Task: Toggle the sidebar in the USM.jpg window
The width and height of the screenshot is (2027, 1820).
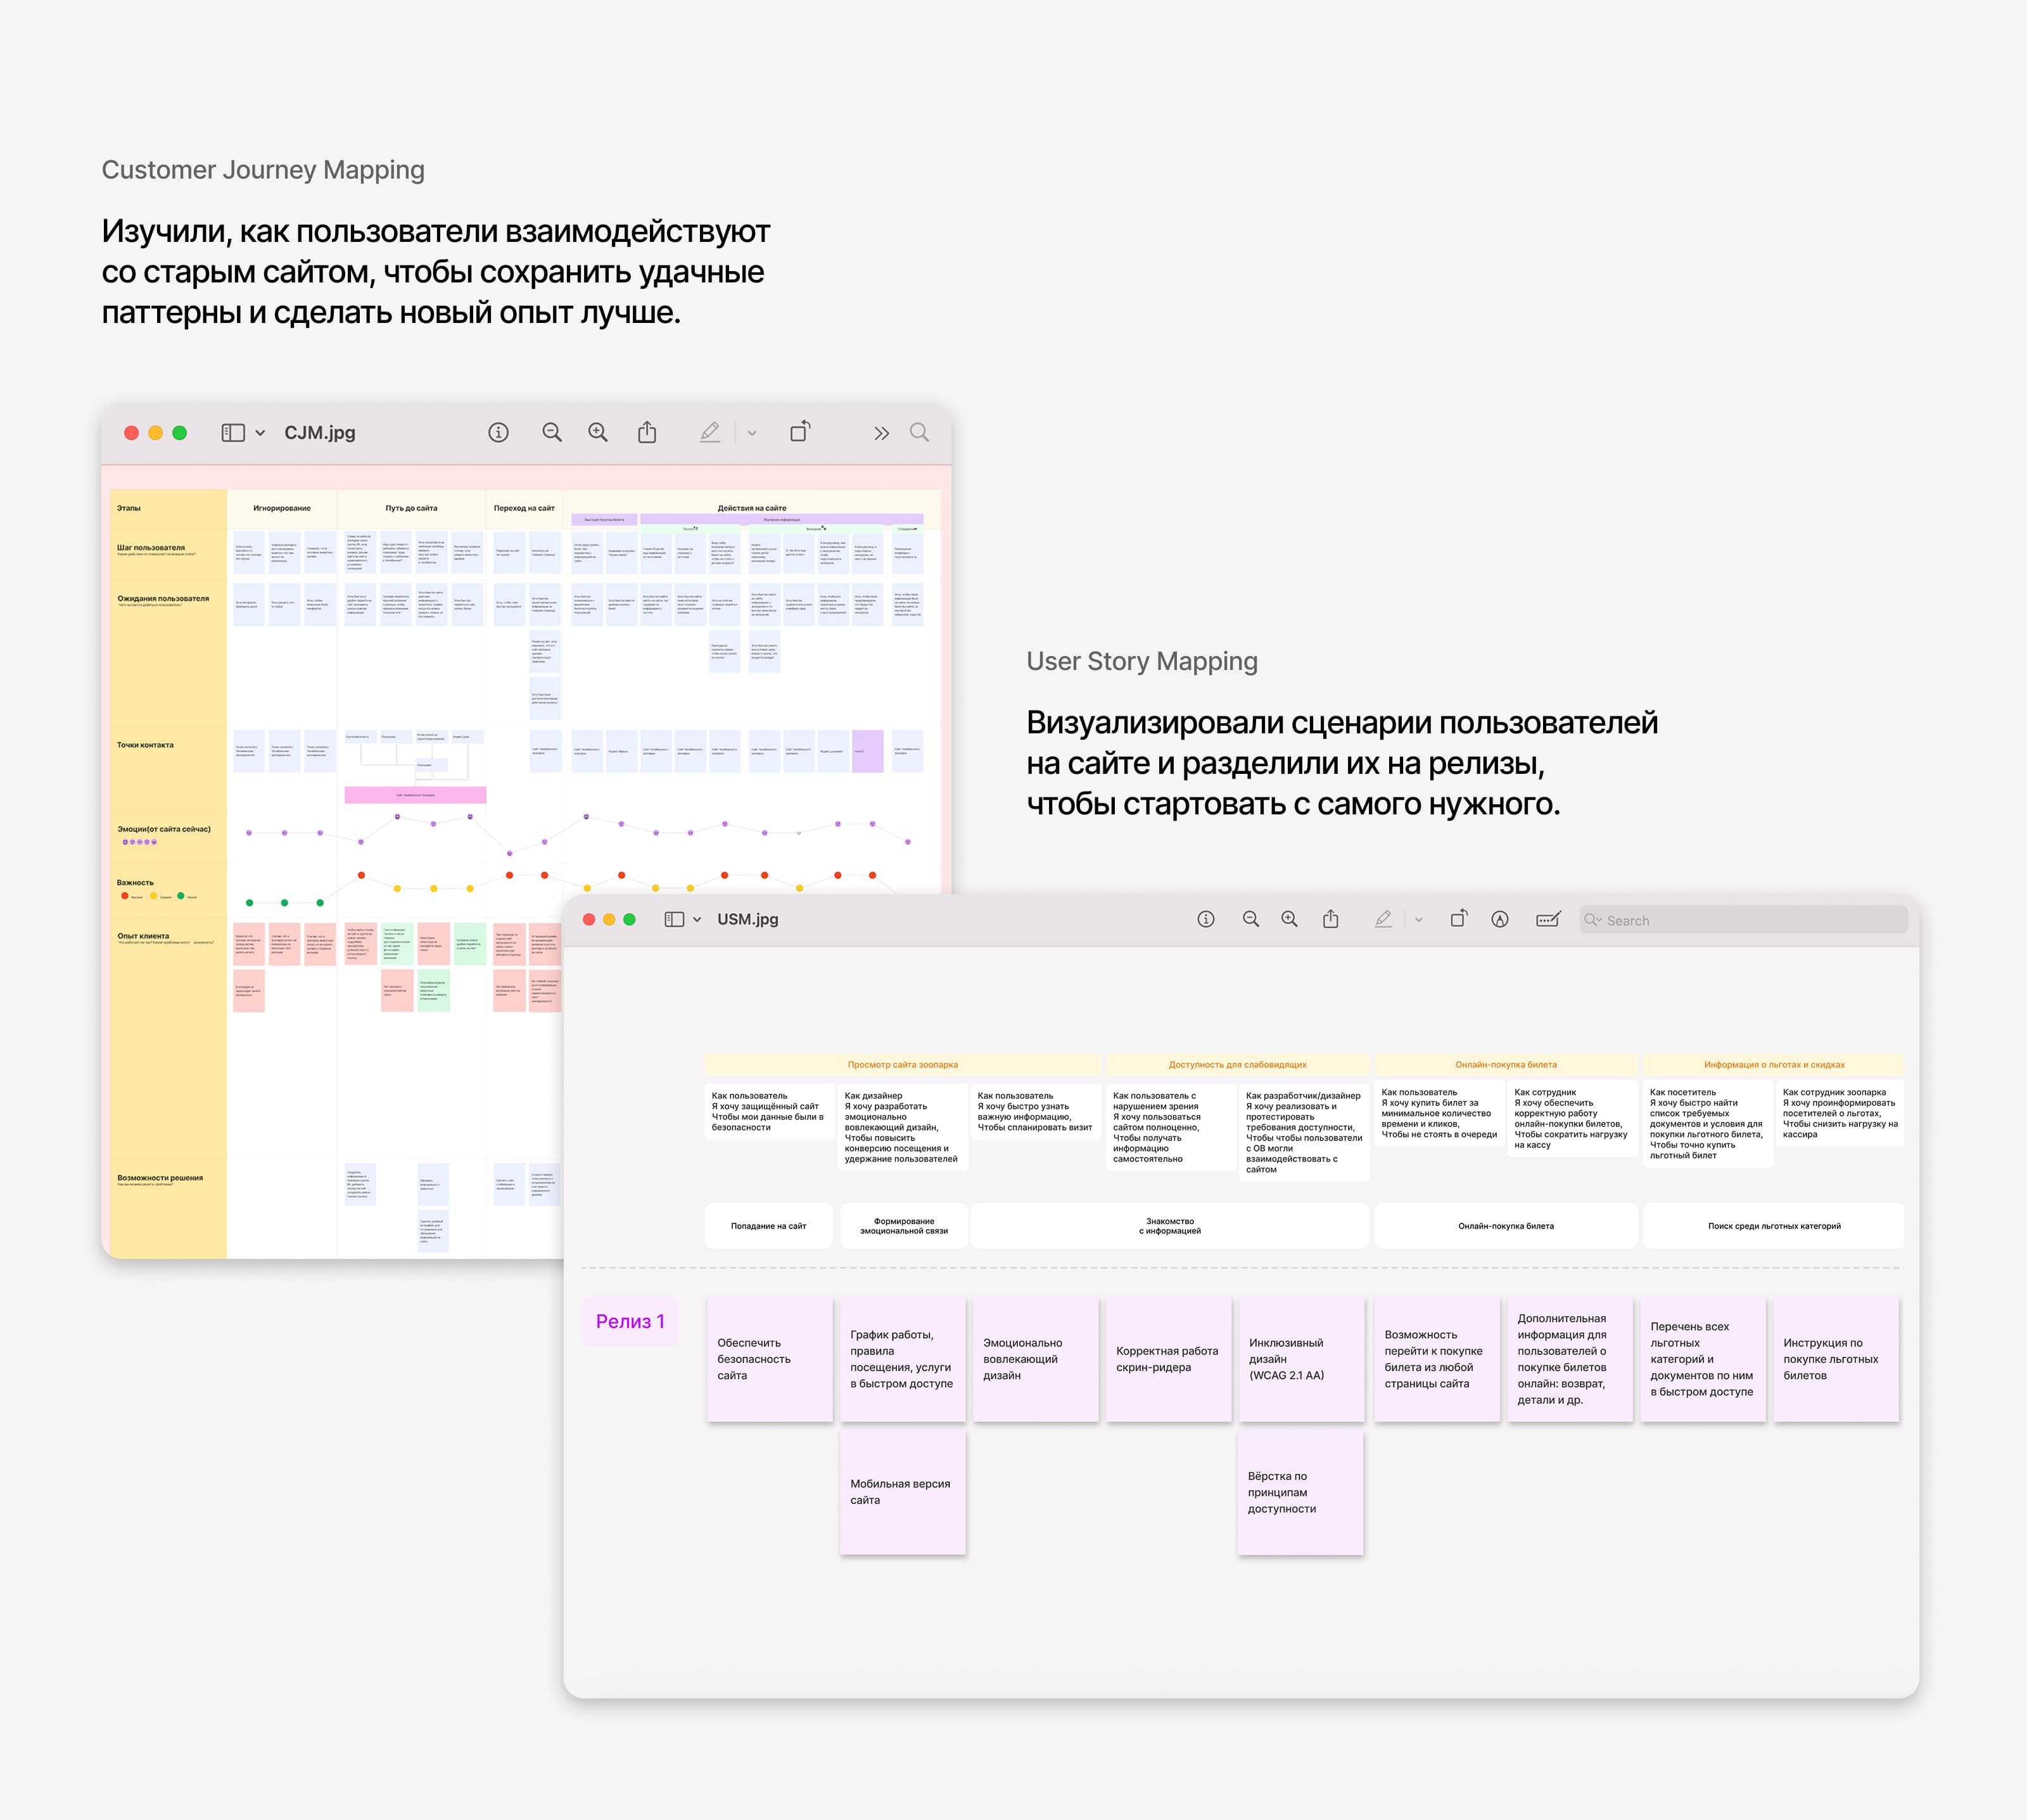Action: point(675,919)
